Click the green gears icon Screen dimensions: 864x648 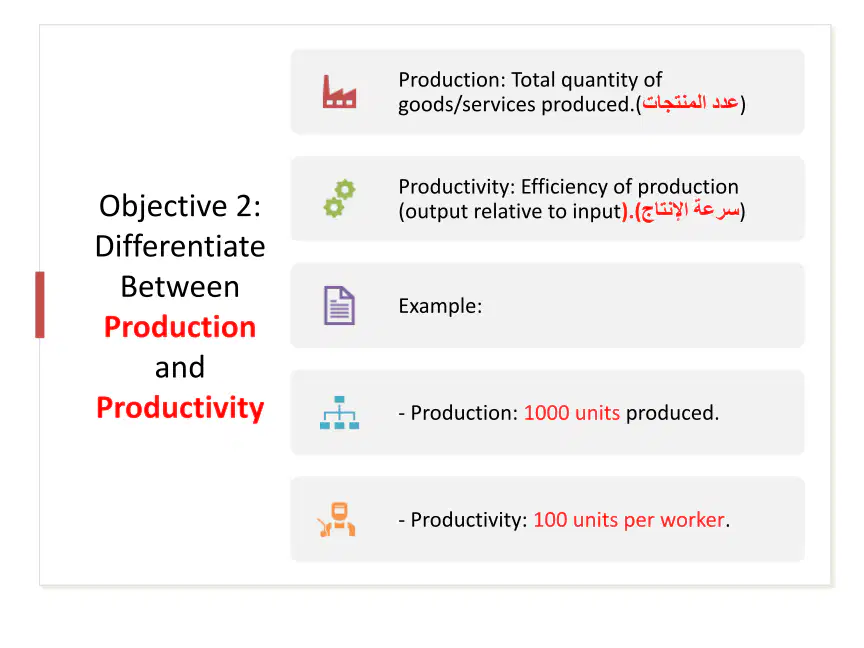click(x=339, y=198)
